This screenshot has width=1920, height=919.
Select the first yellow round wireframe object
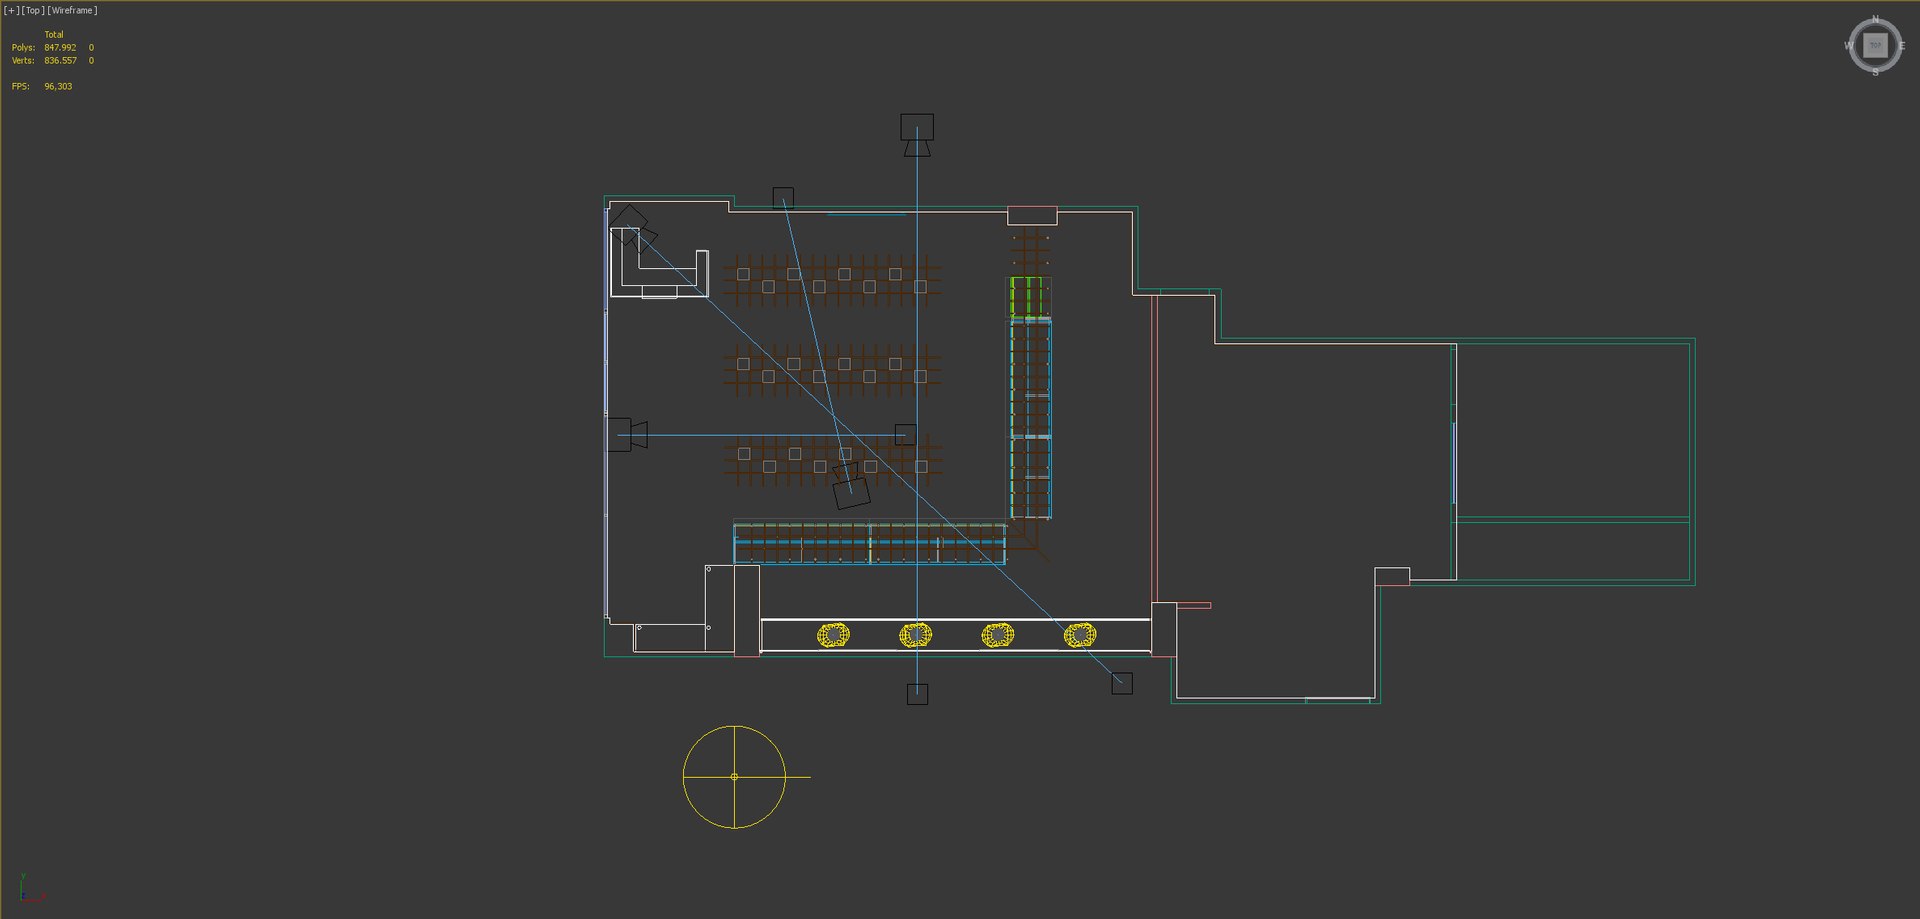[x=833, y=635]
